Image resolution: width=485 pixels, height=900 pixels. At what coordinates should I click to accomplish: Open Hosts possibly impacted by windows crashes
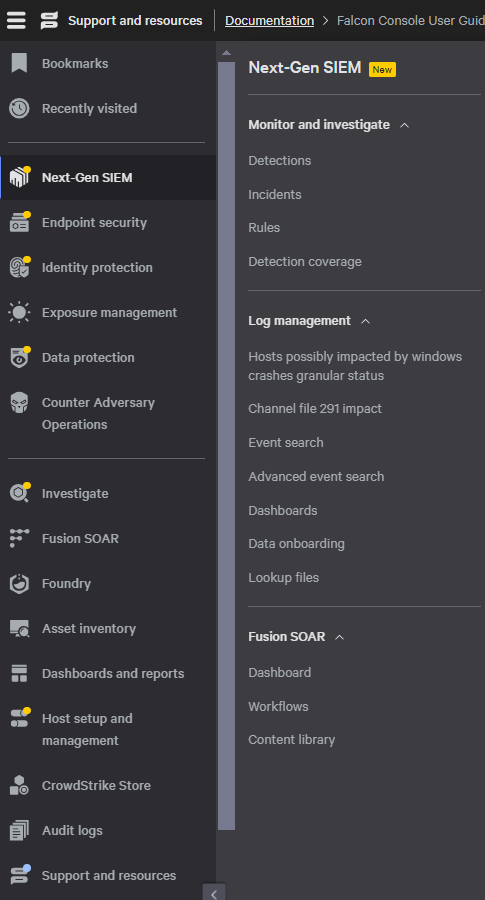[x=355, y=366]
